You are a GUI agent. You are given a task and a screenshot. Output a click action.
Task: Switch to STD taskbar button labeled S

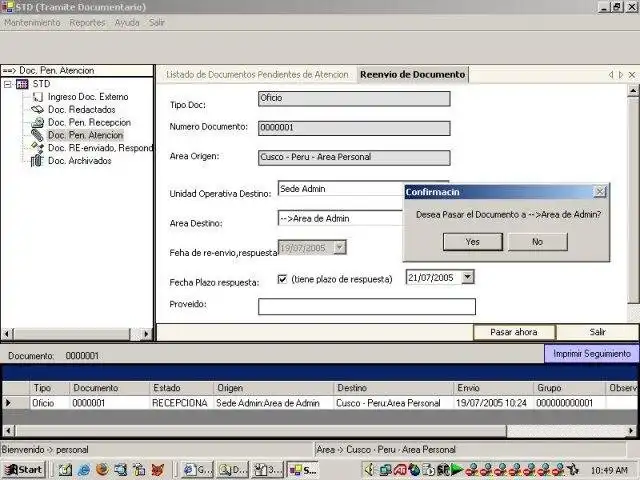point(303,470)
